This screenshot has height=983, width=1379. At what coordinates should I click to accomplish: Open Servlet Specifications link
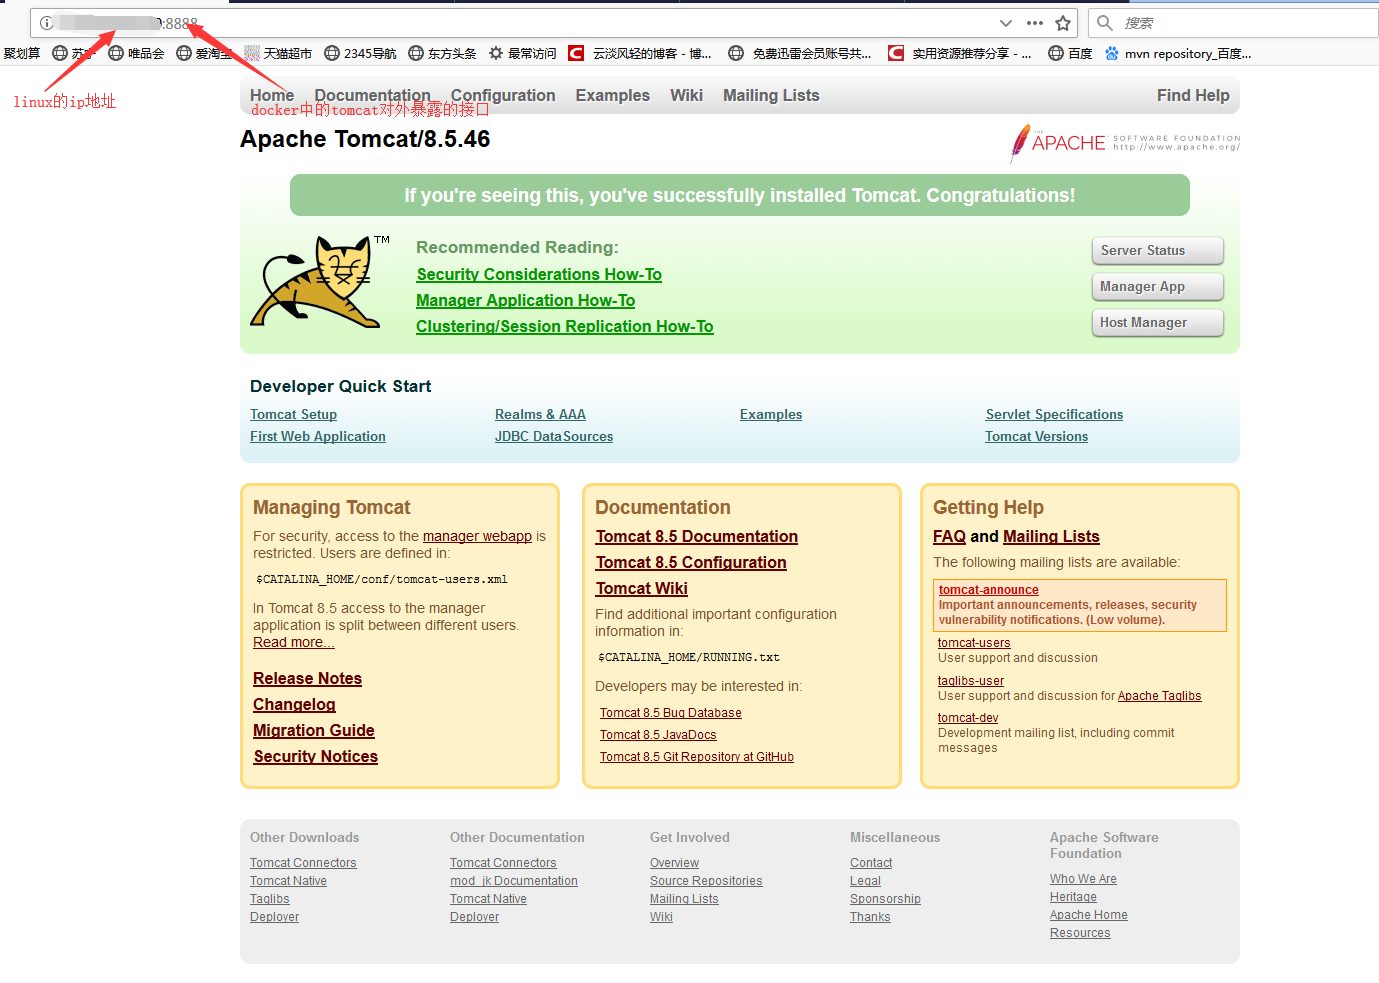[x=1054, y=415]
